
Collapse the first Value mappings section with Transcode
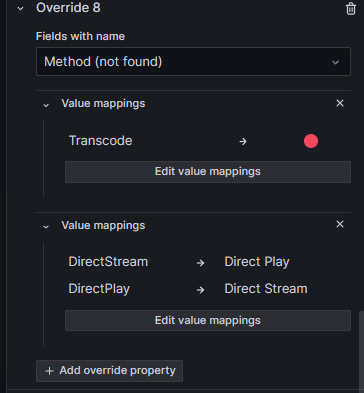(x=46, y=105)
